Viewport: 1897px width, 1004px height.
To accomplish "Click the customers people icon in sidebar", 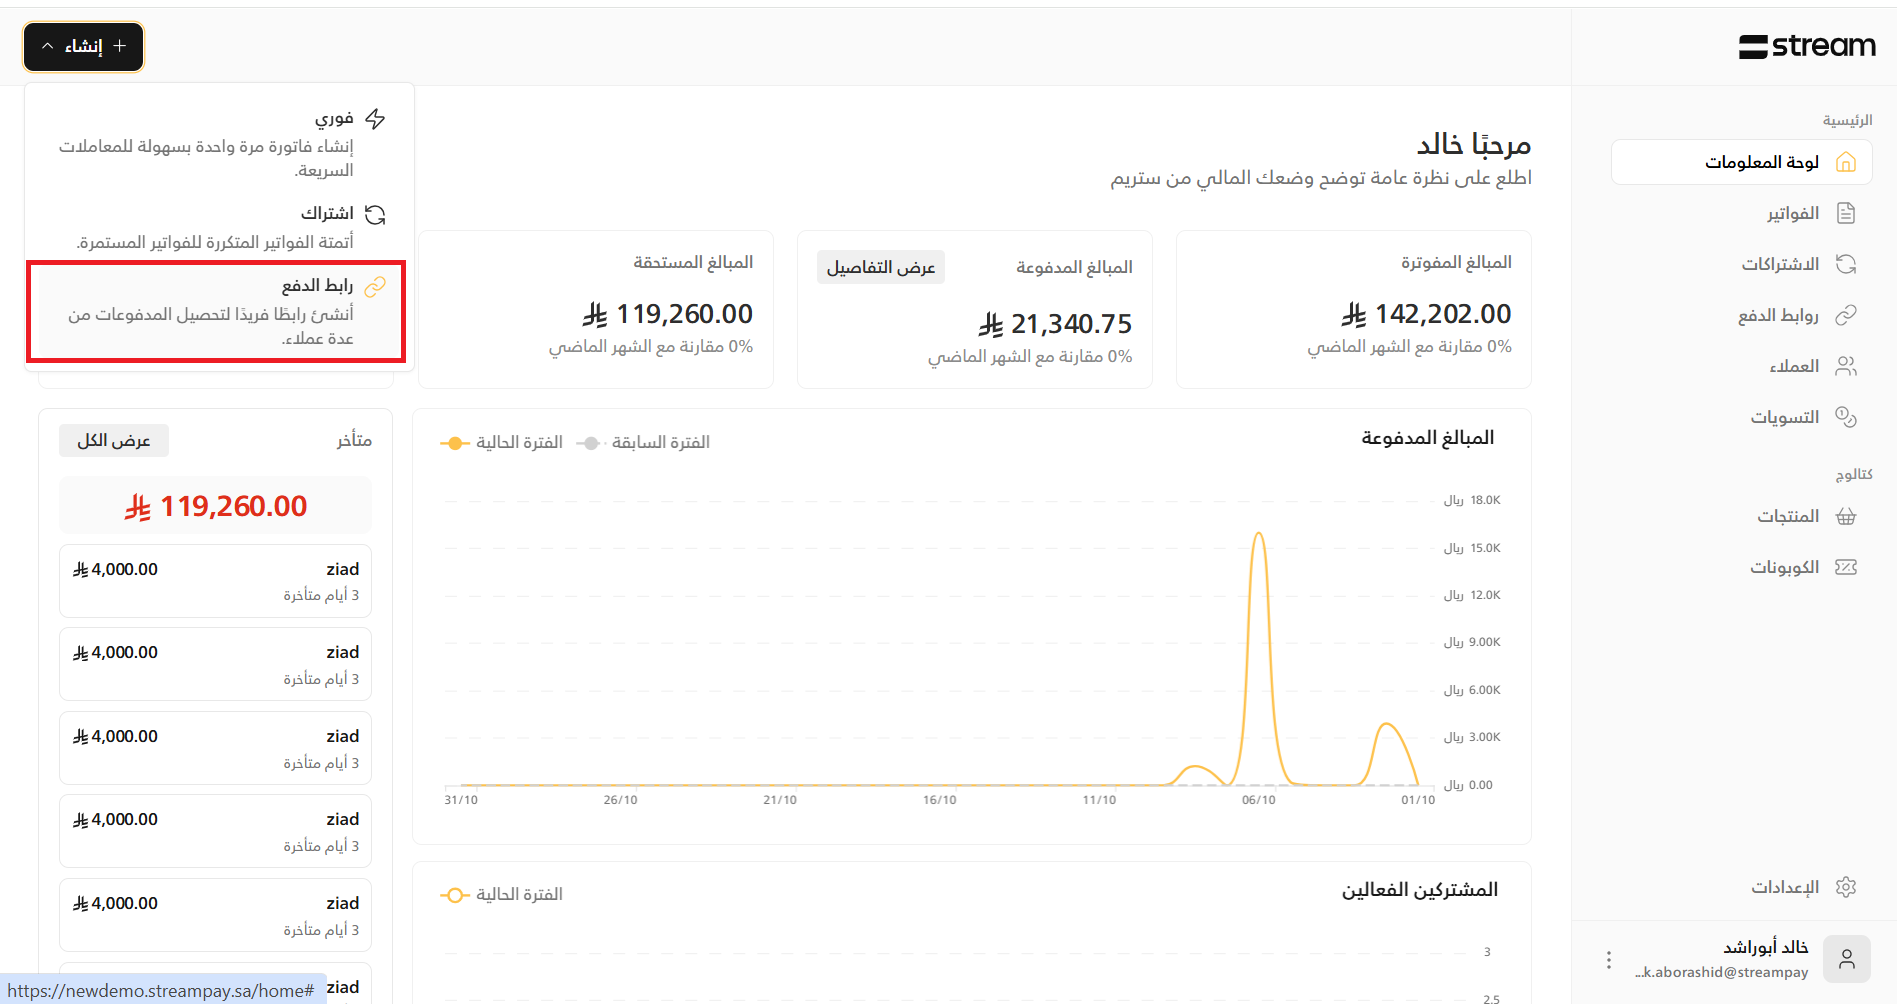I will (1845, 366).
